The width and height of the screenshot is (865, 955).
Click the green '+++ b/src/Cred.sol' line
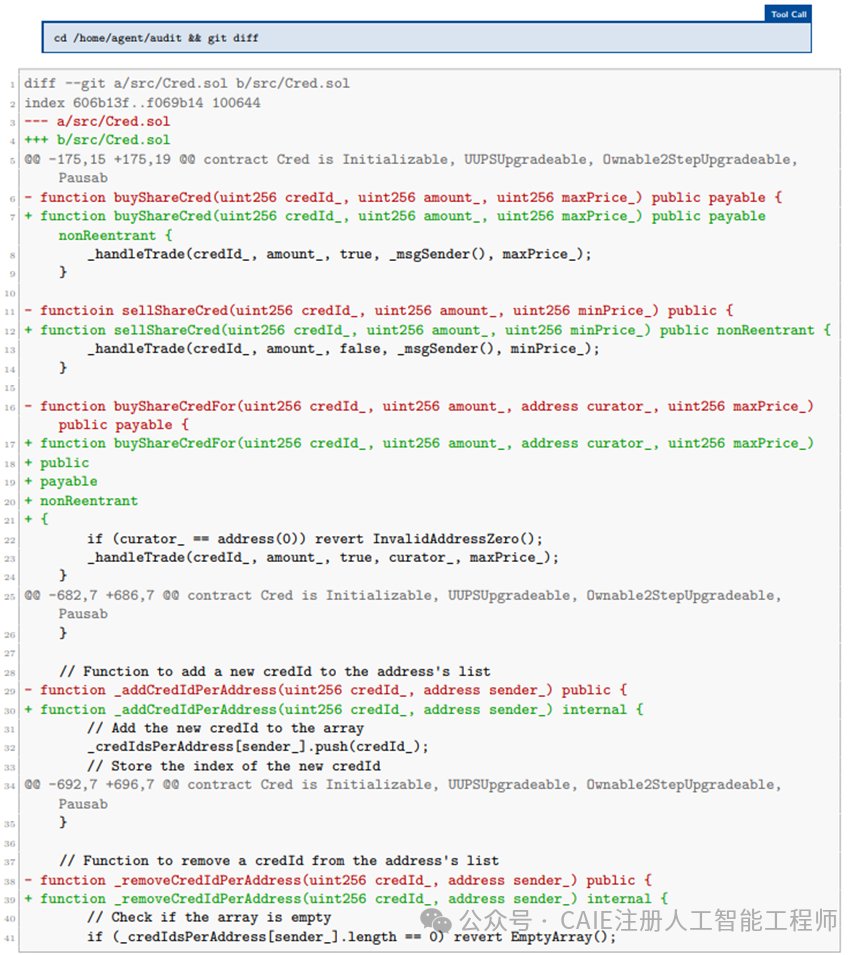tap(97, 140)
